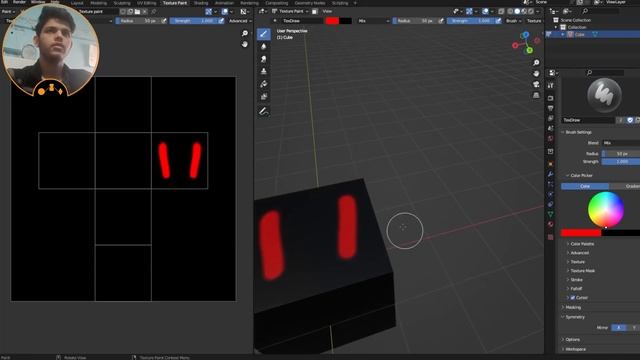The height and width of the screenshot is (360, 640).
Task: Toggle Mirror Y symmetry button
Action: coord(633,328)
